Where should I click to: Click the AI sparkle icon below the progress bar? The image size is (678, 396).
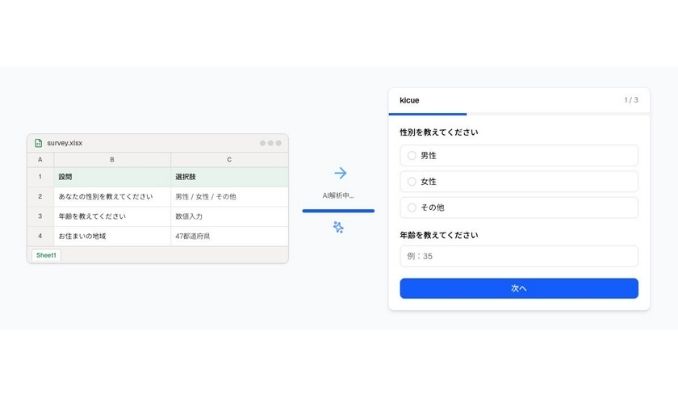[338, 227]
